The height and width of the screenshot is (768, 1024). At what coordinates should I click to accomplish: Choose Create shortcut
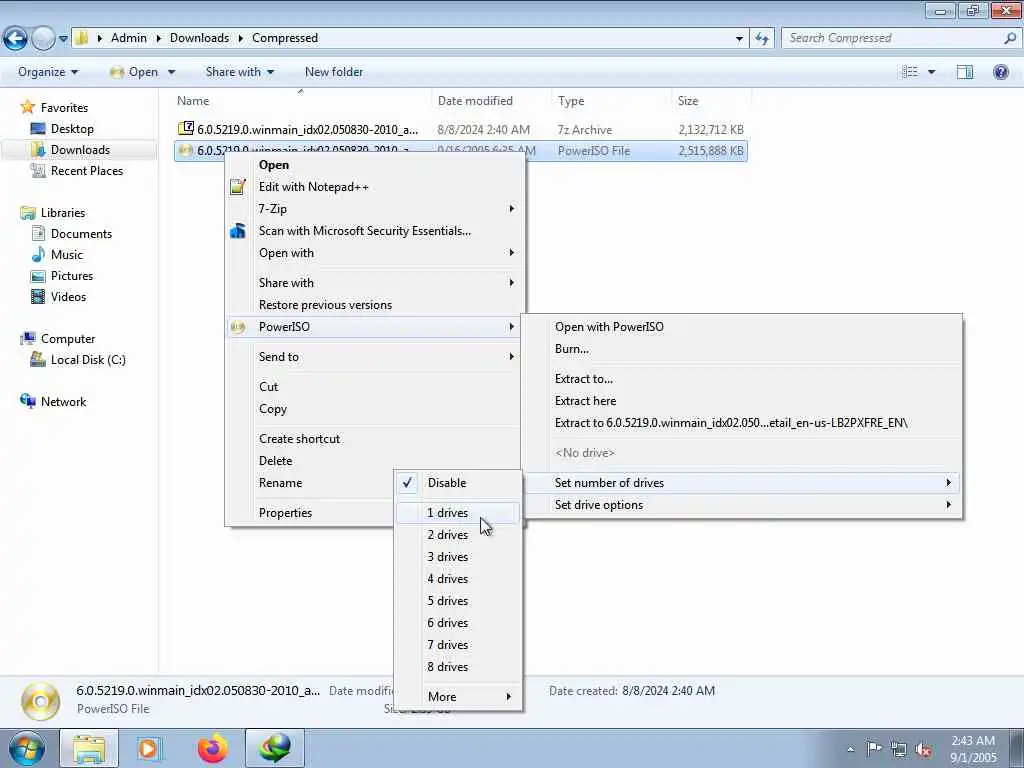375,439
